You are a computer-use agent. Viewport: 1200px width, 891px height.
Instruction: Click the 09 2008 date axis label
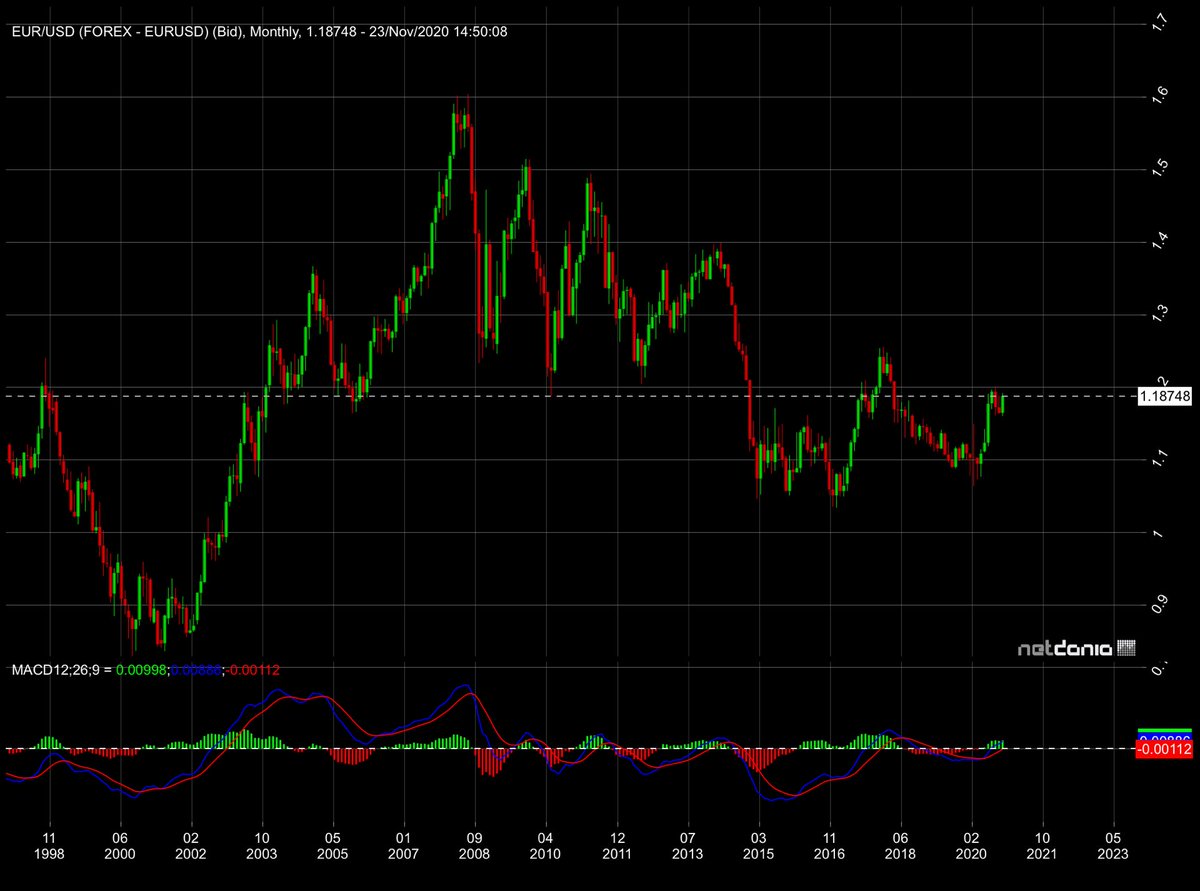475,846
